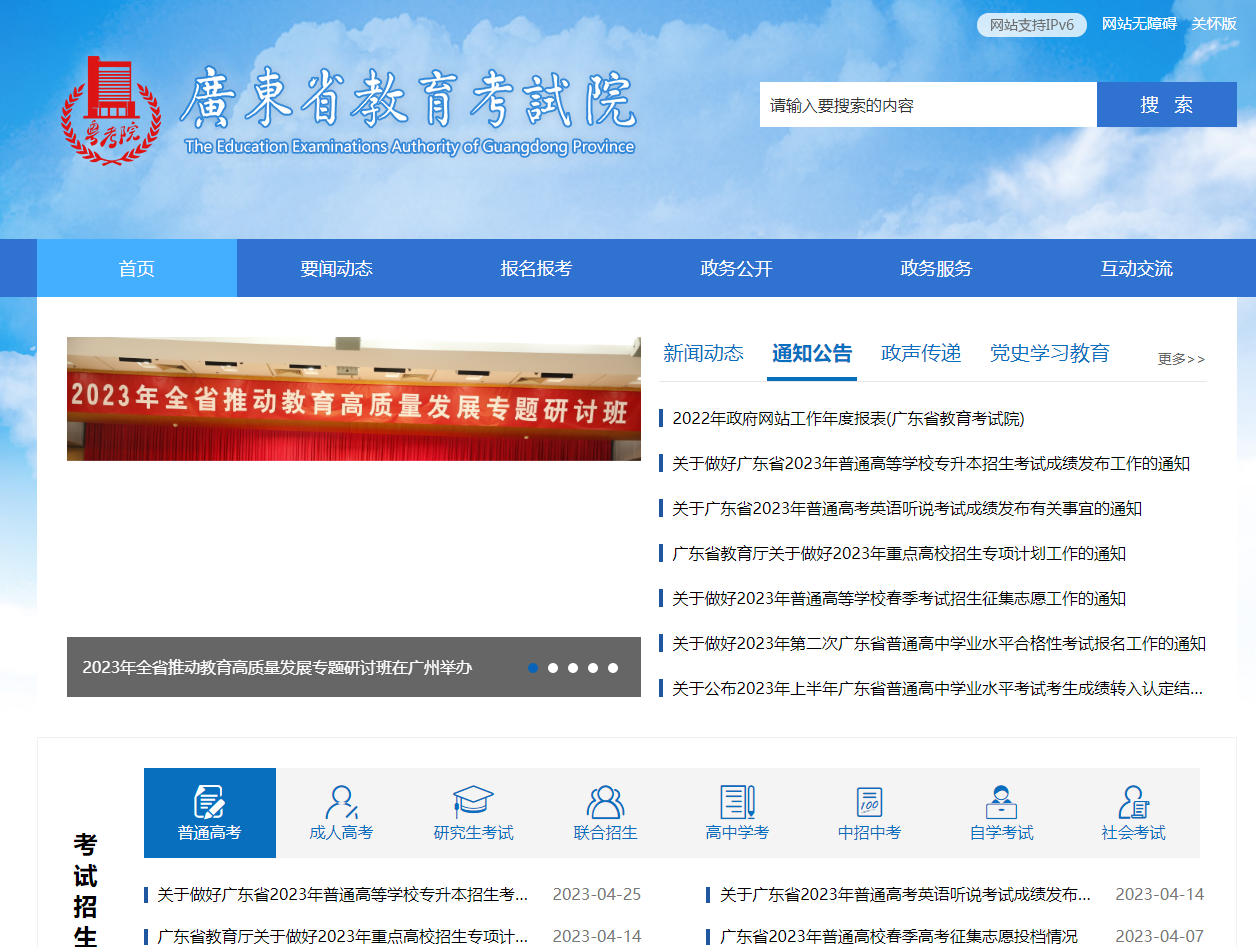Open the 互动交流 navigation menu
This screenshot has height=947, width=1256.
[x=1137, y=268]
